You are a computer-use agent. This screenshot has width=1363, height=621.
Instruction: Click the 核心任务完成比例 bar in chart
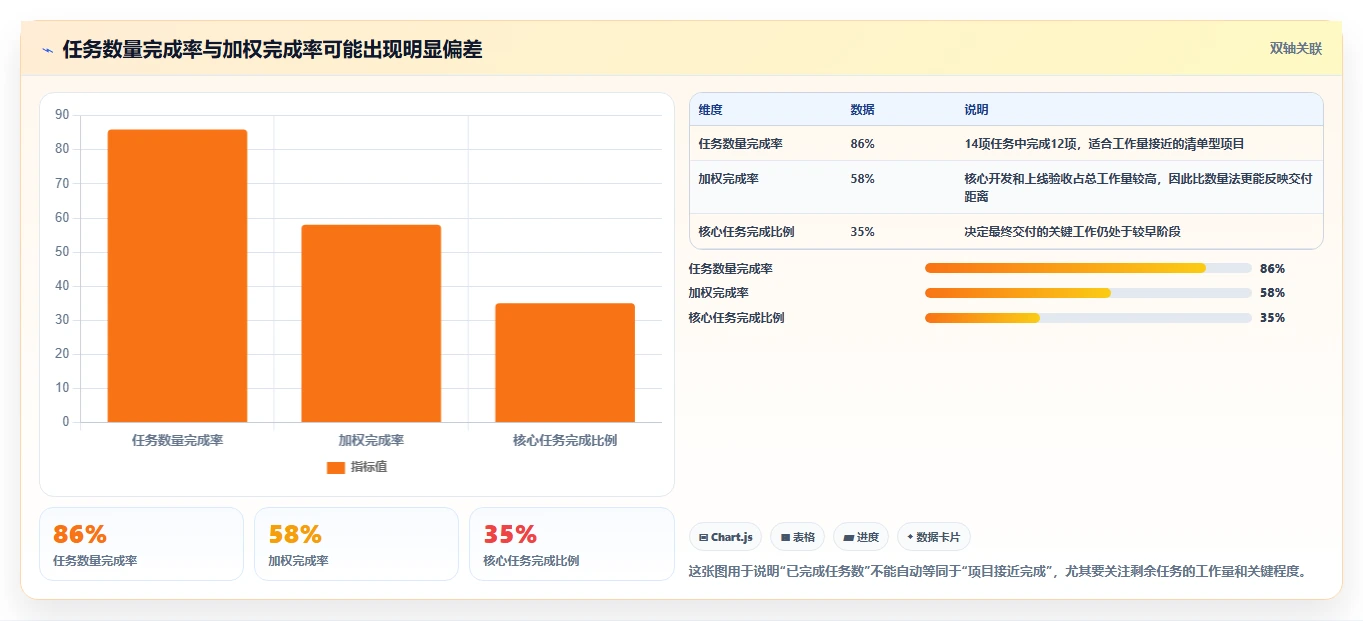[565, 363]
